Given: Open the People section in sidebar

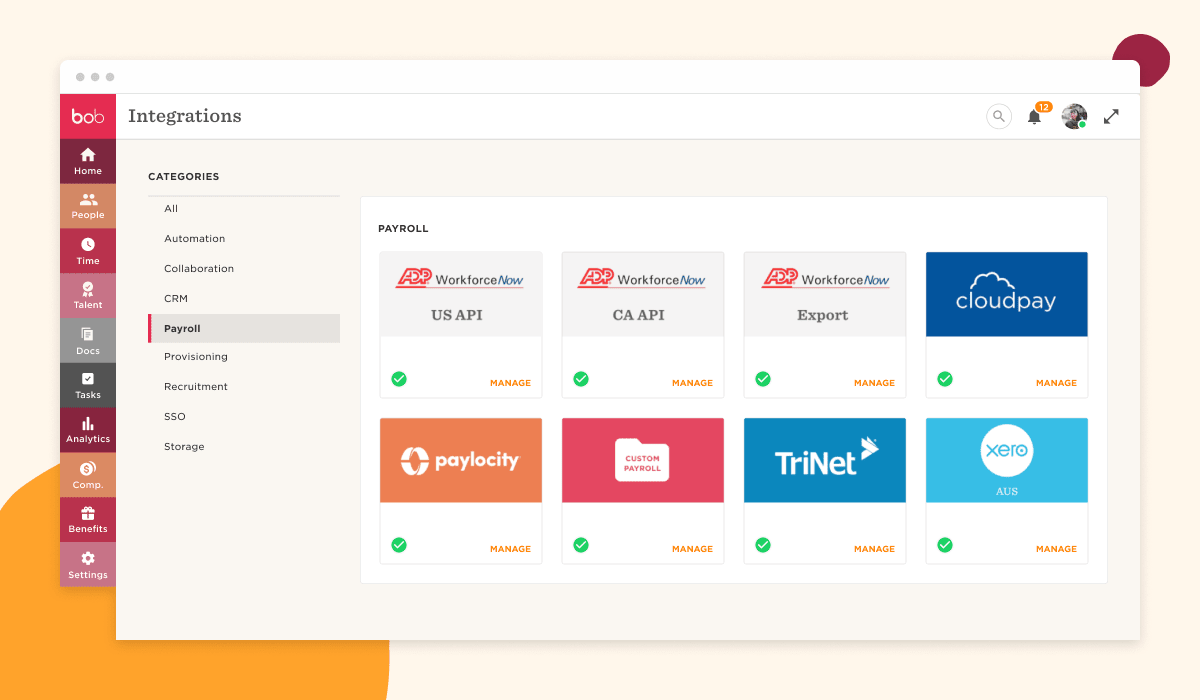Looking at the screenshot, I should tap(88, 206).
